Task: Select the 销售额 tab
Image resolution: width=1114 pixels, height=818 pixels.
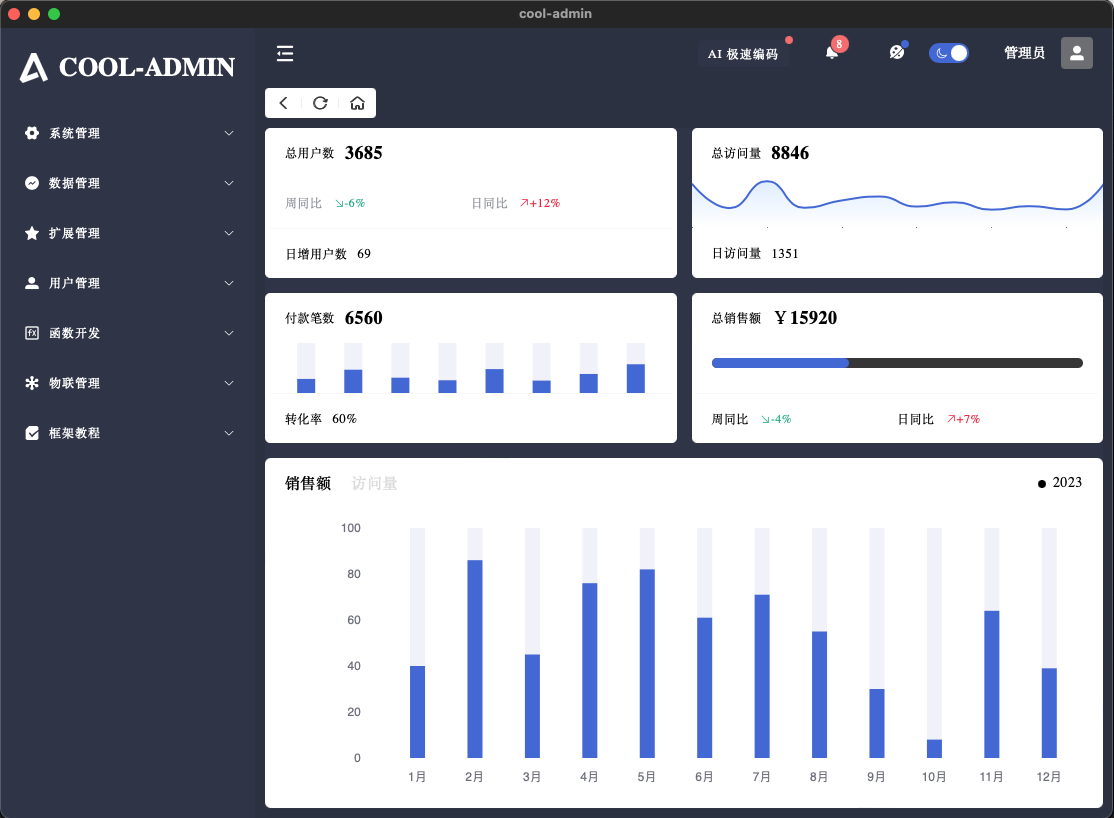Action: point(308,484)
